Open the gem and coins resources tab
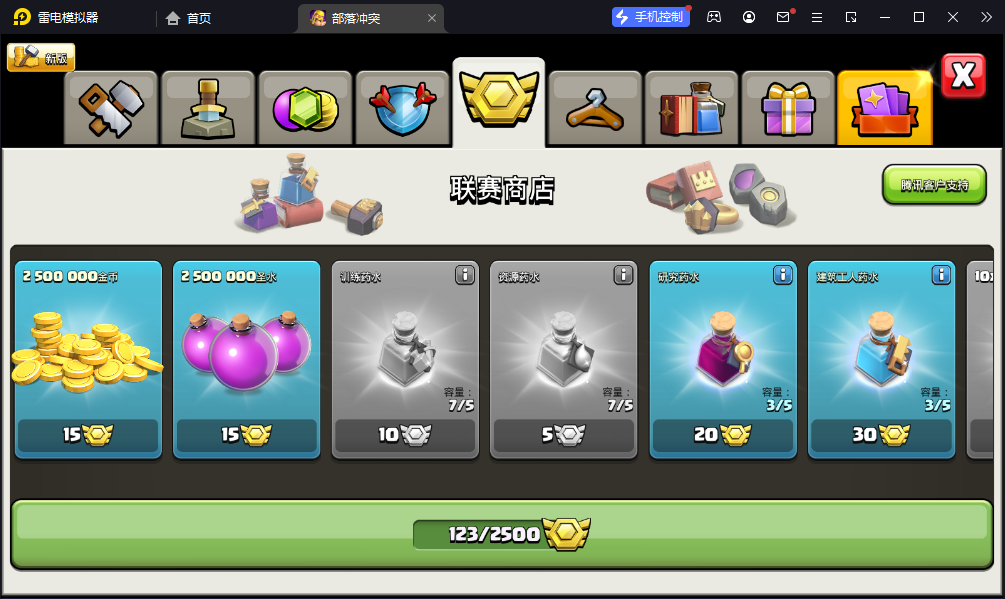The width and height of the screenshot is (1005, 599). [x=305, y=108]
